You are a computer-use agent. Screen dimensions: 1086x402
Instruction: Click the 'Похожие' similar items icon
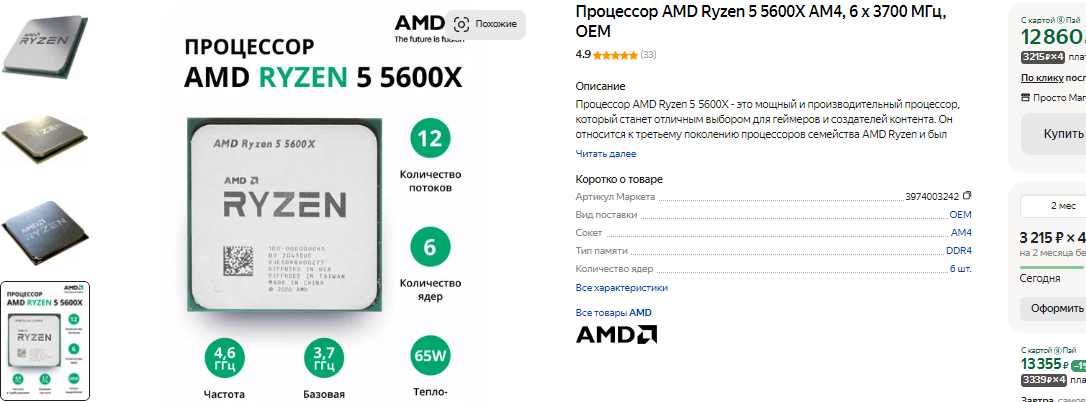pyautogui.click(x=486, y=24)
